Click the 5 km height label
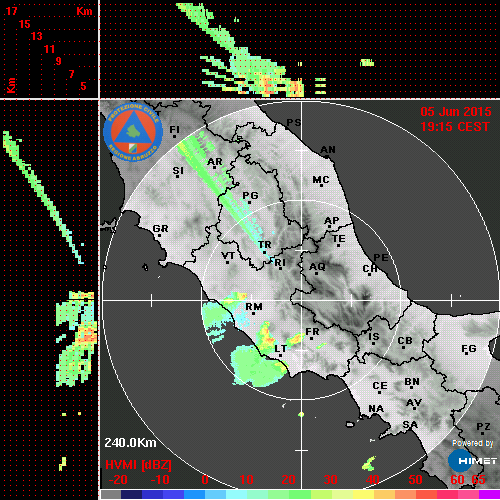Viewport: 500px width, 500px height. click(83, 86)
